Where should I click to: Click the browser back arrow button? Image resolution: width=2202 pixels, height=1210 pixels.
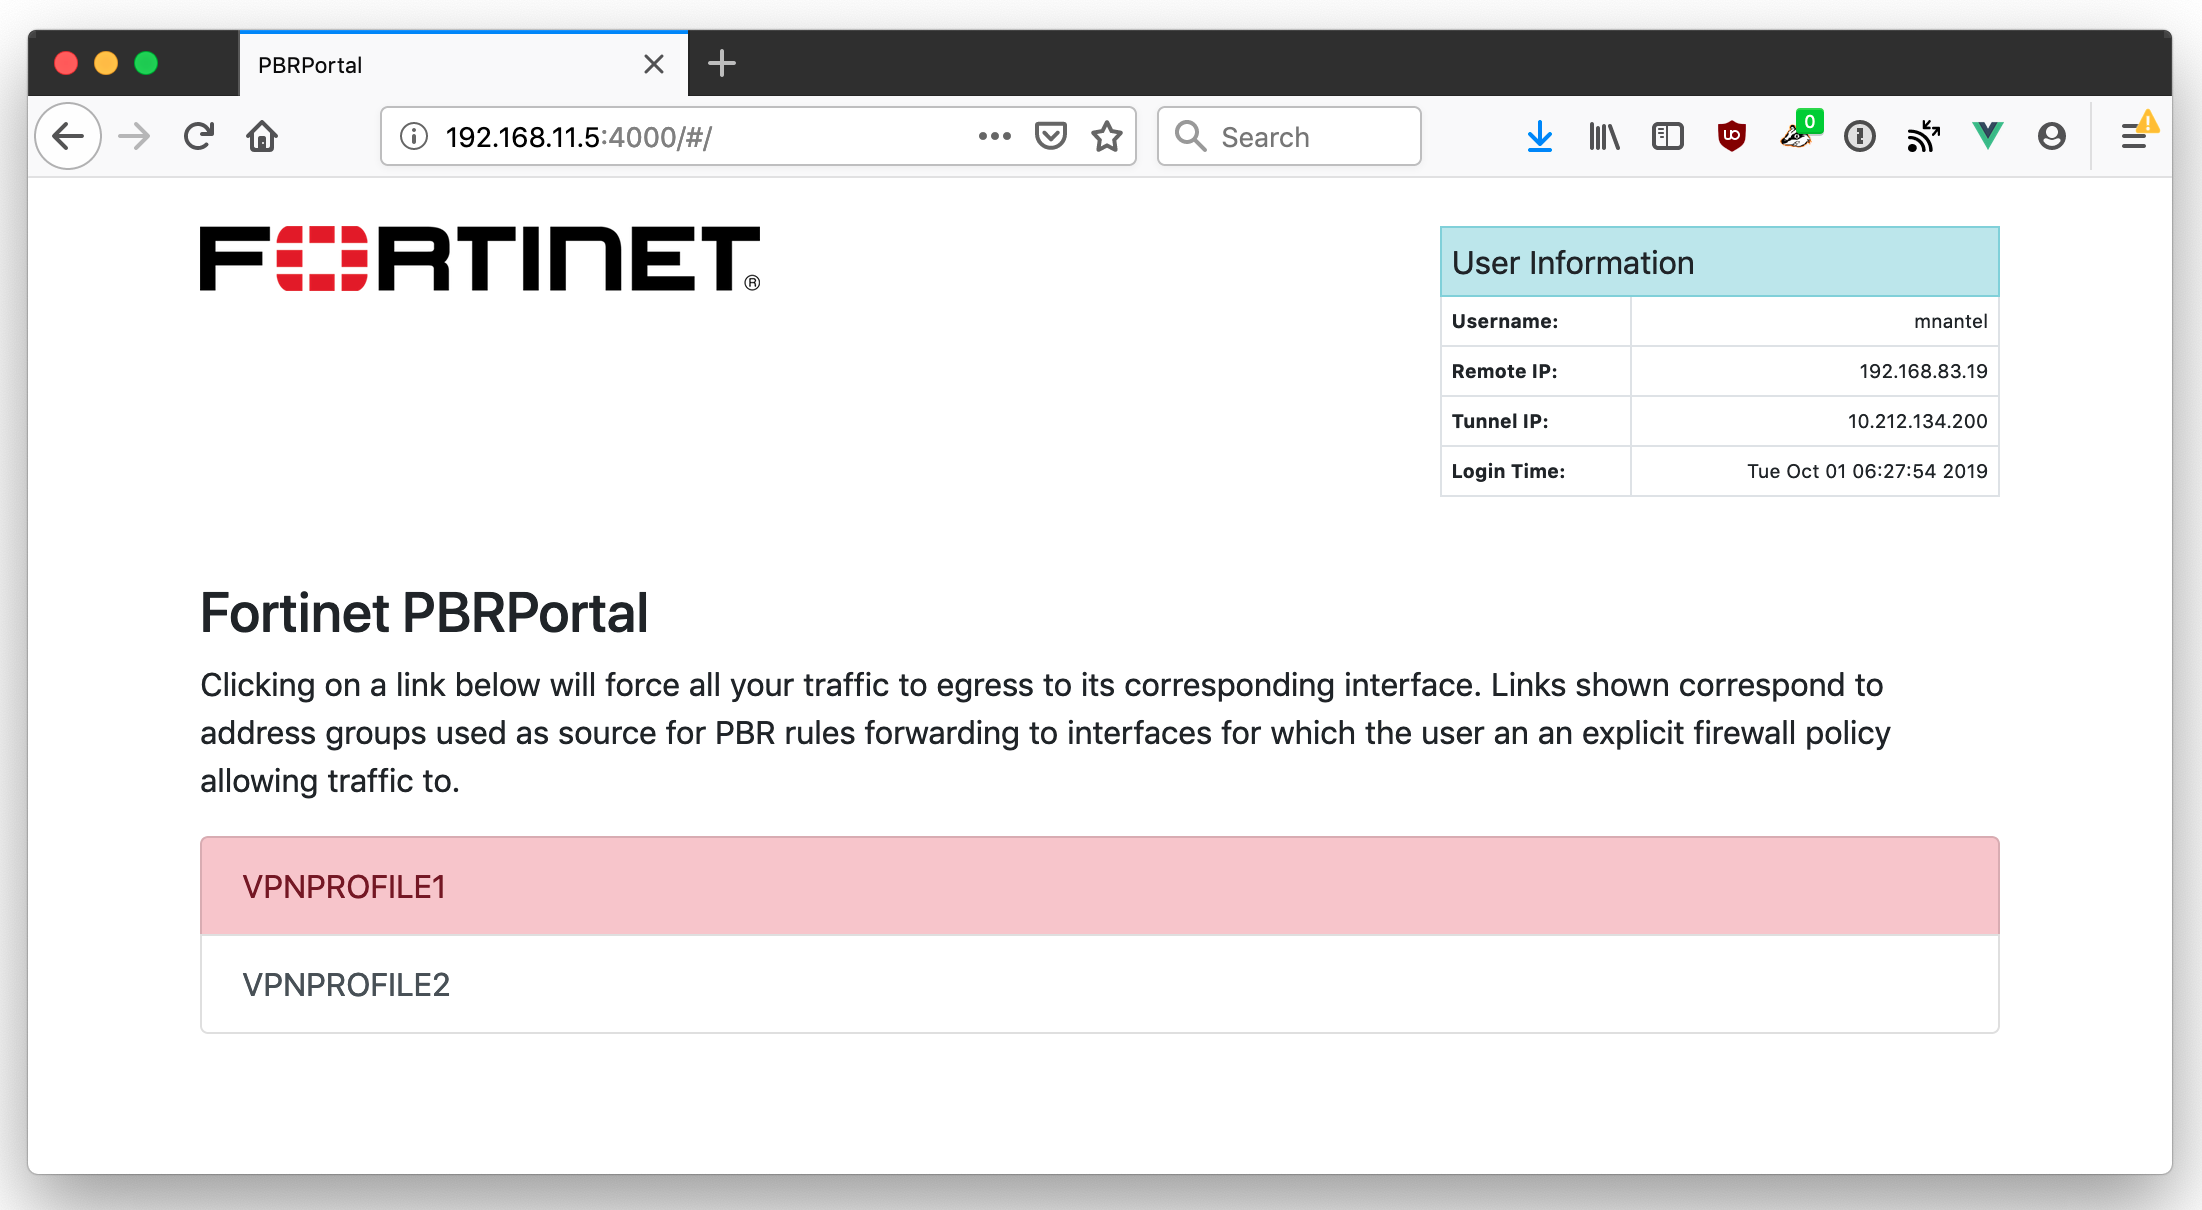(x=68, y=136)
